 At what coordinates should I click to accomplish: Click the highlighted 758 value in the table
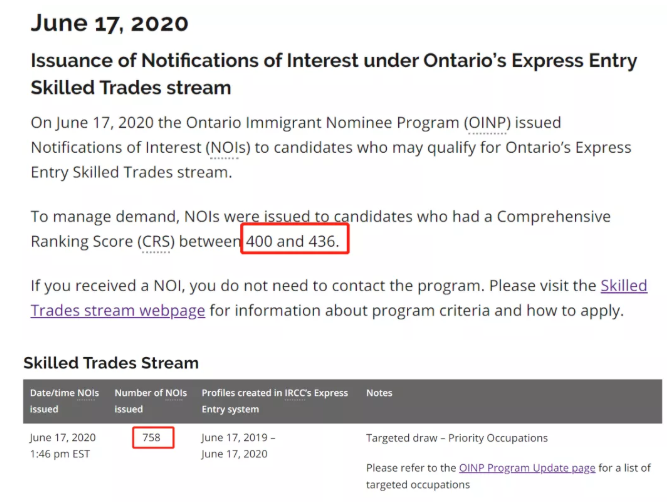click(152, 437)
